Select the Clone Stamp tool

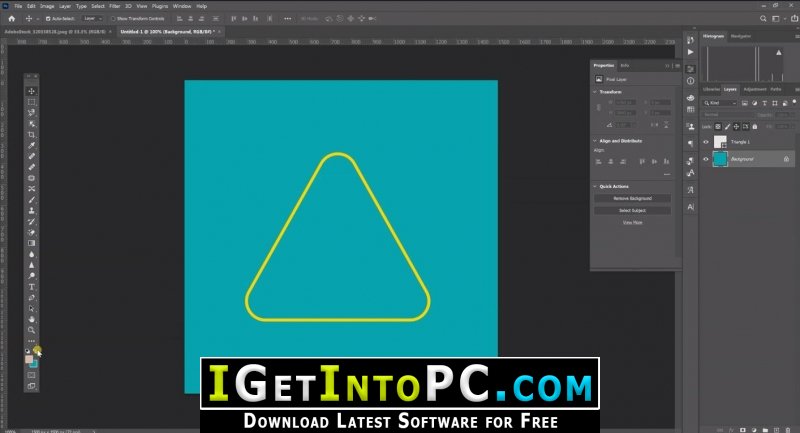tap(32, 211)
